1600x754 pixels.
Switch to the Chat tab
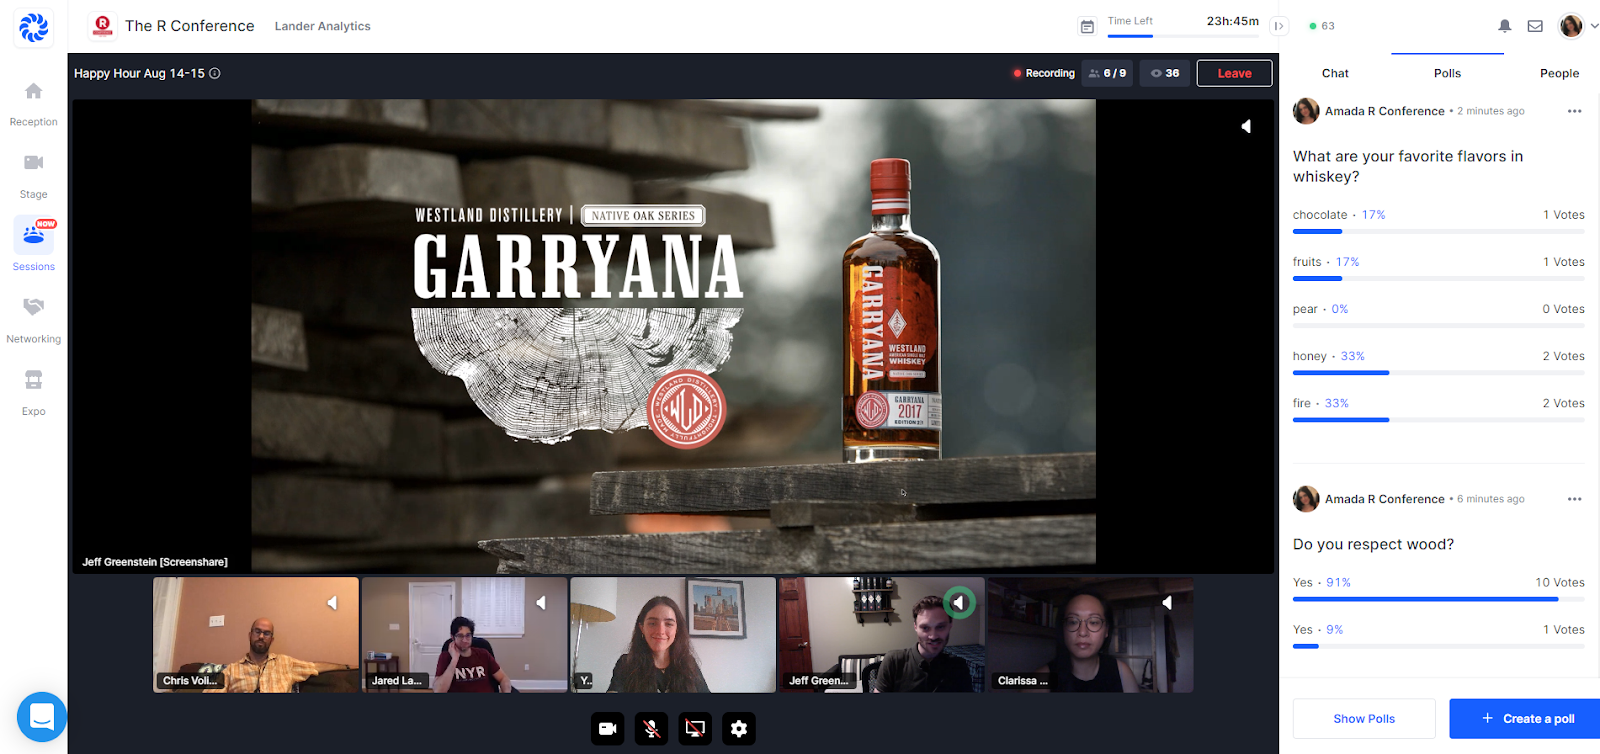pyautogui.click(x=1335, y=73)
